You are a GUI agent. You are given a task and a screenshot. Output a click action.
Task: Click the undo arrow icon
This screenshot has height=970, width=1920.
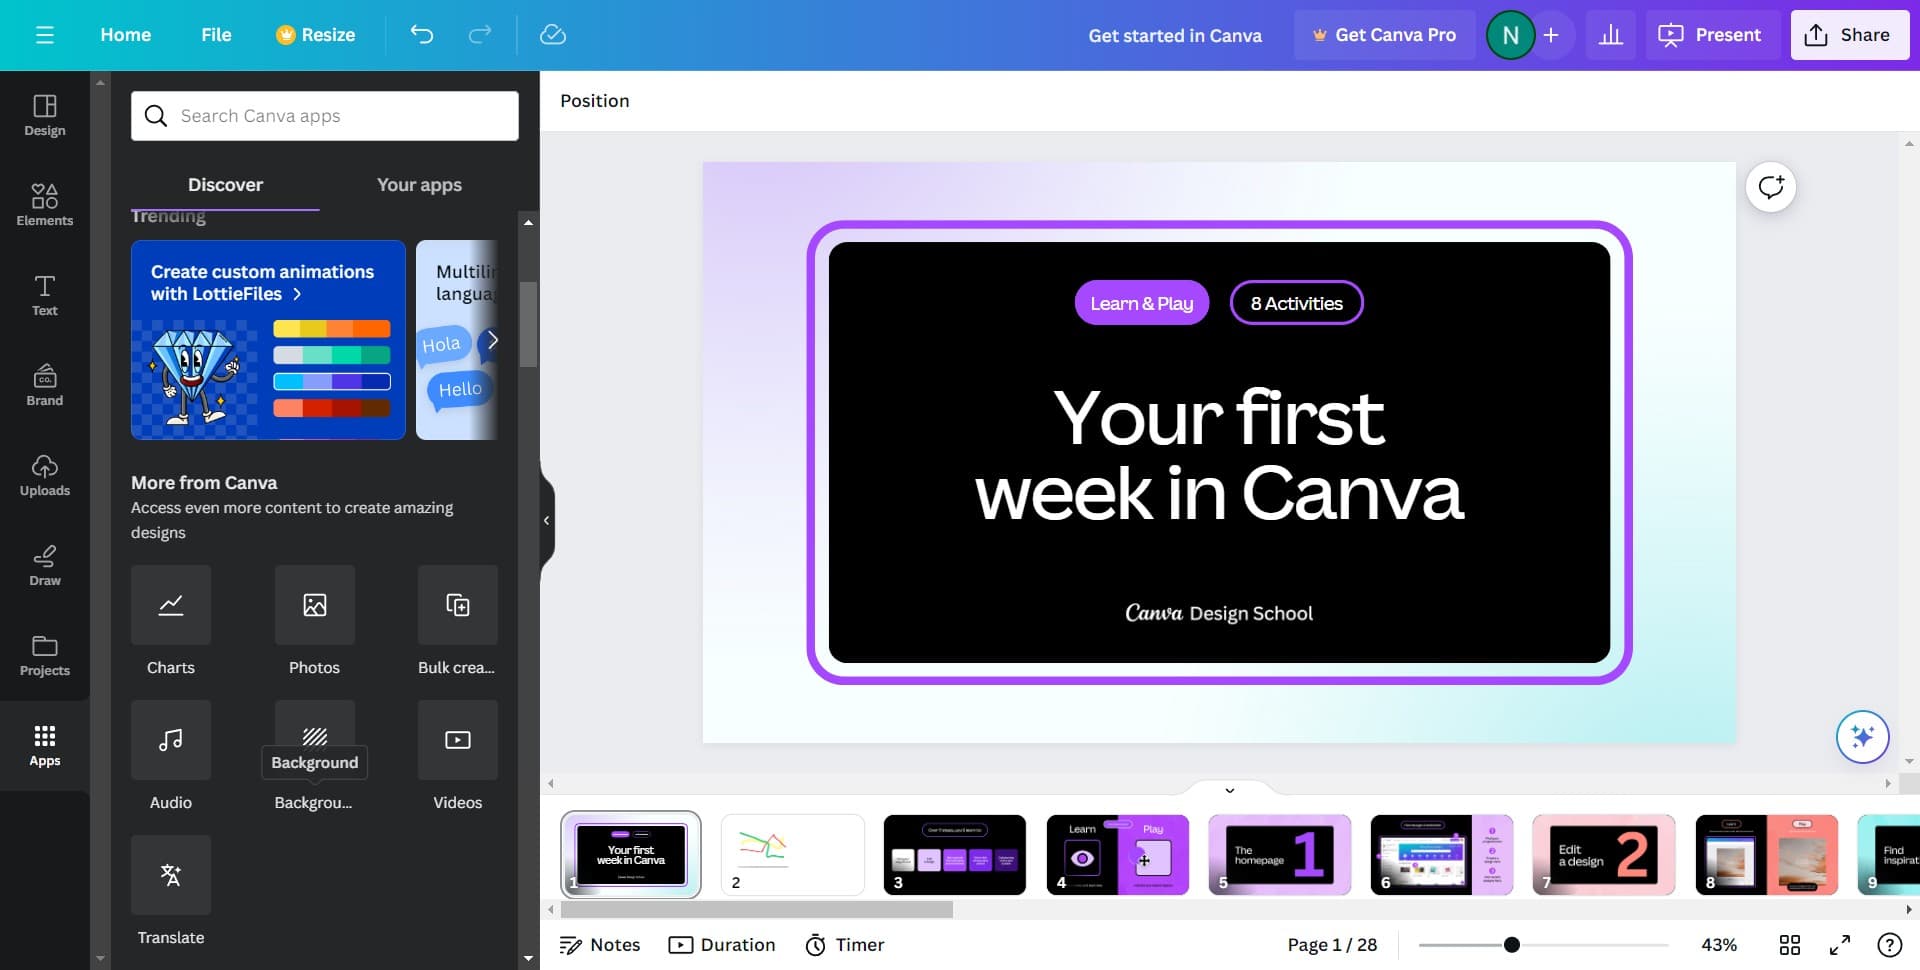(x=422, y=35)
